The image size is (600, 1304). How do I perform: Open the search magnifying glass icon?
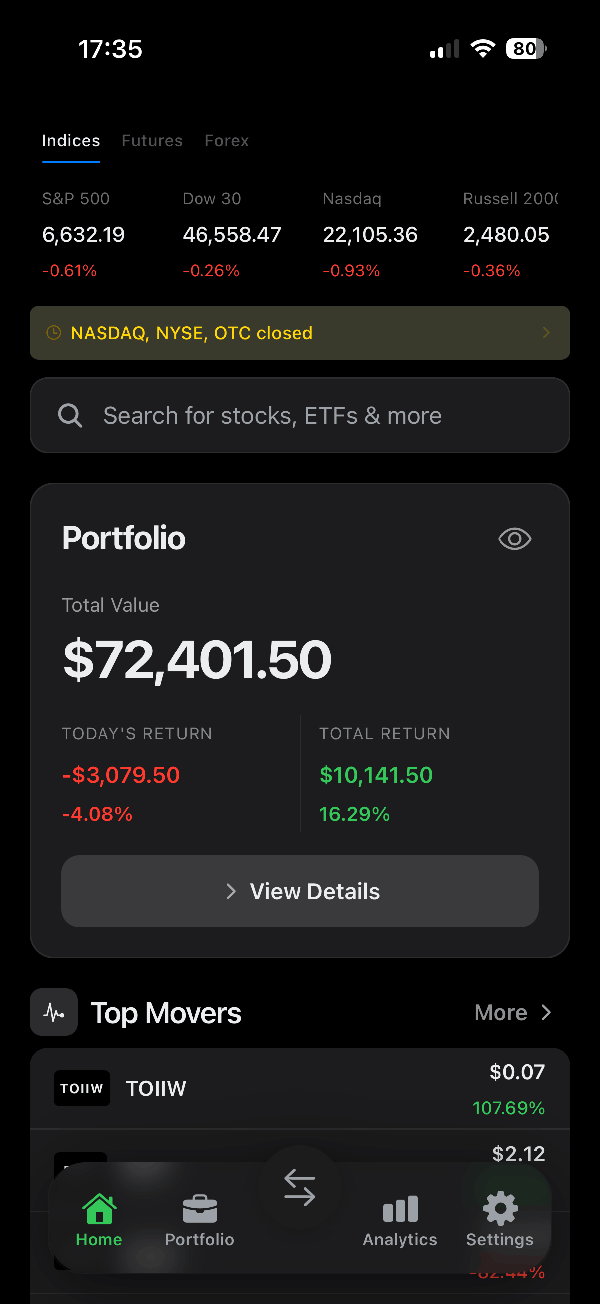coord(70,415)
